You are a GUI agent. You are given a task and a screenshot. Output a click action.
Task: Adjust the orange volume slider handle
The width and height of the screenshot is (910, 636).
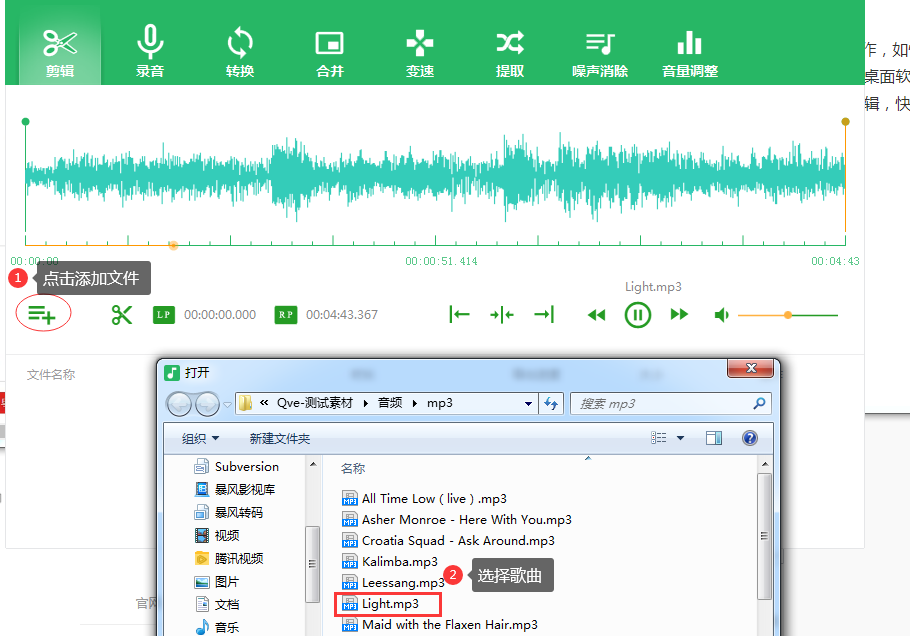tap(788, 315)
